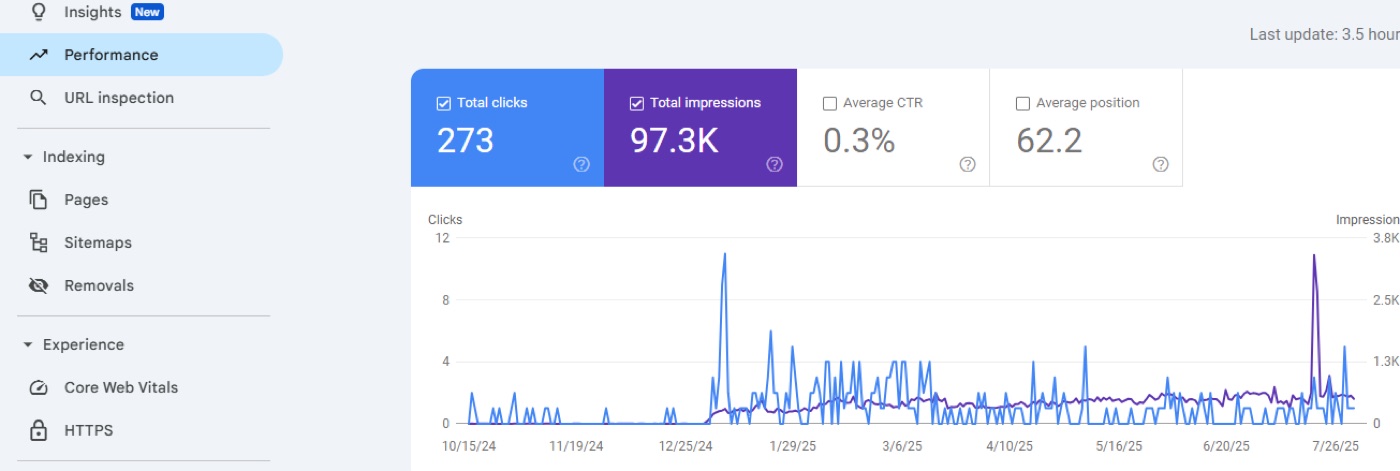Open the Removals tool

(x=141, y=286)
